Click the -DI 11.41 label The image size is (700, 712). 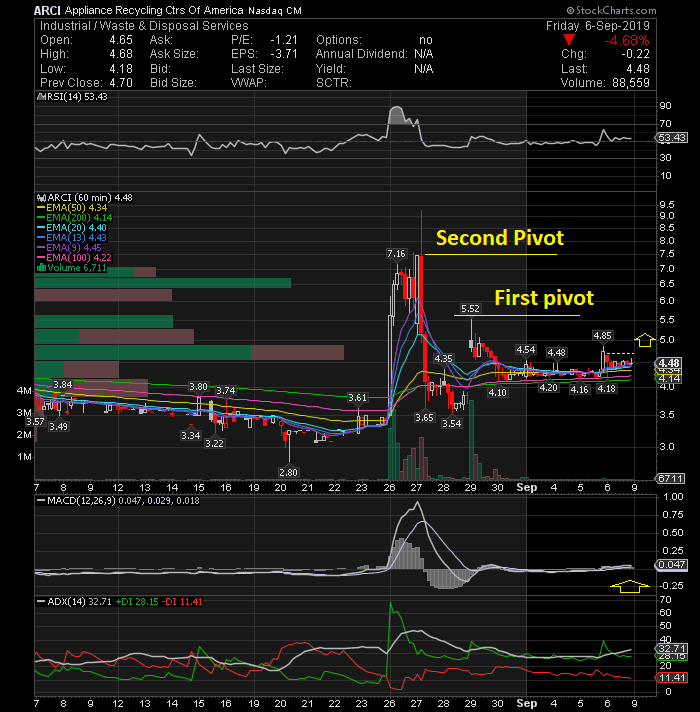coord(183,602)
